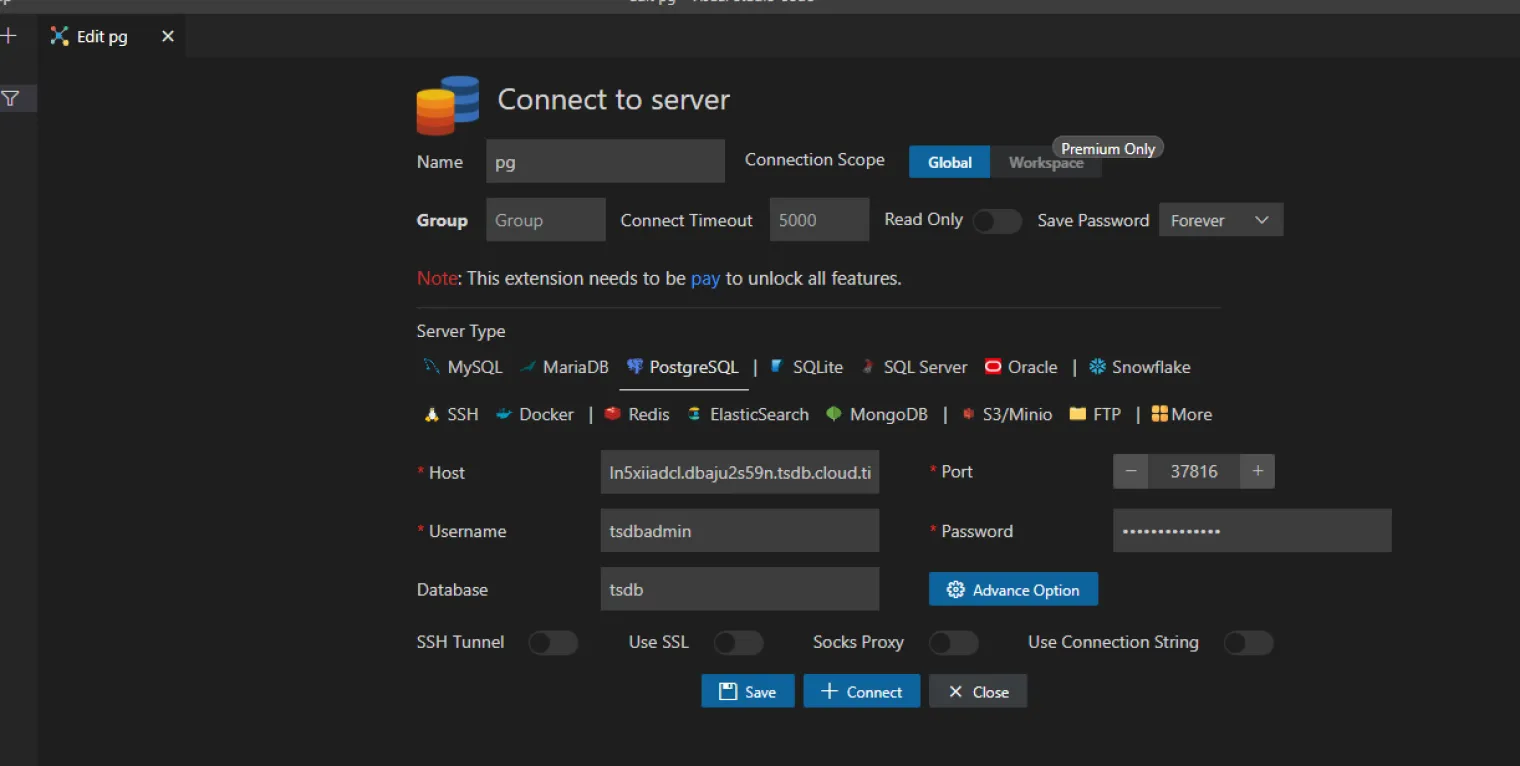Select the MySQL server type icon
1520x766 pixels.
coord(432,367)
